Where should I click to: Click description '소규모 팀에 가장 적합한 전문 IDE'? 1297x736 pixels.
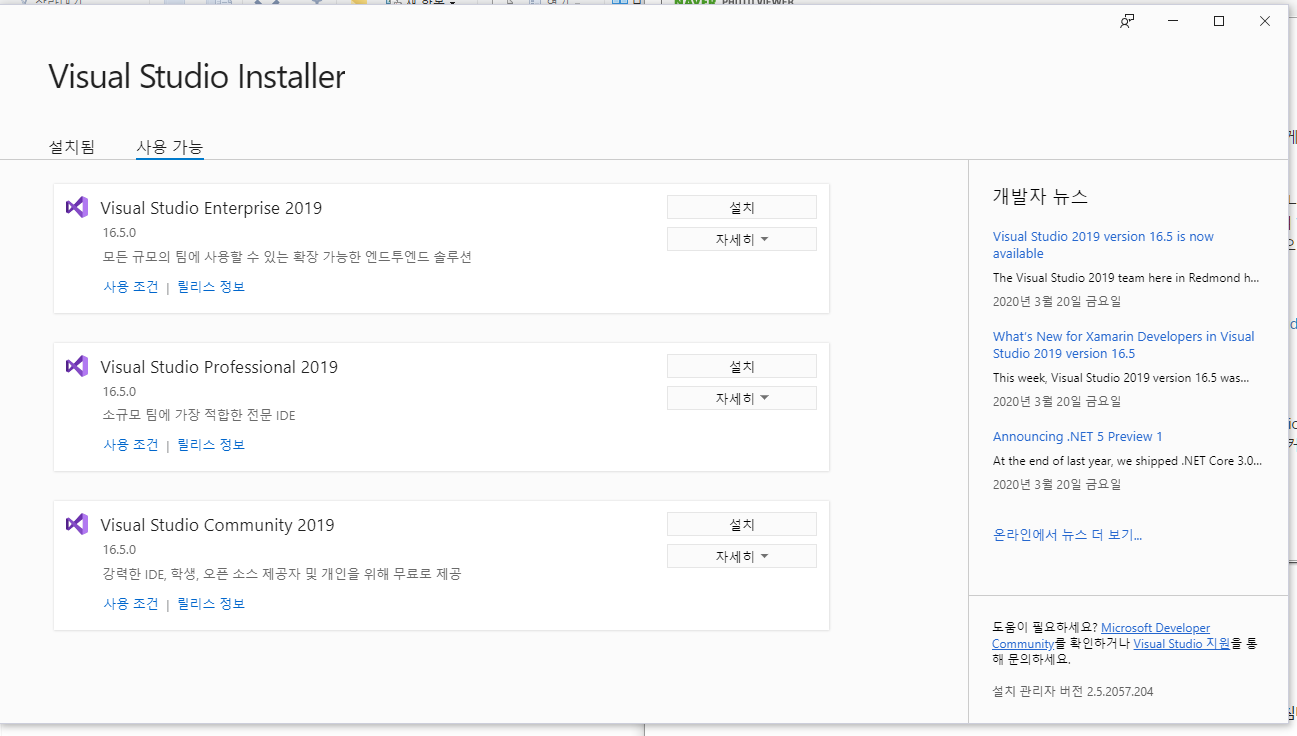coord(199,415)
